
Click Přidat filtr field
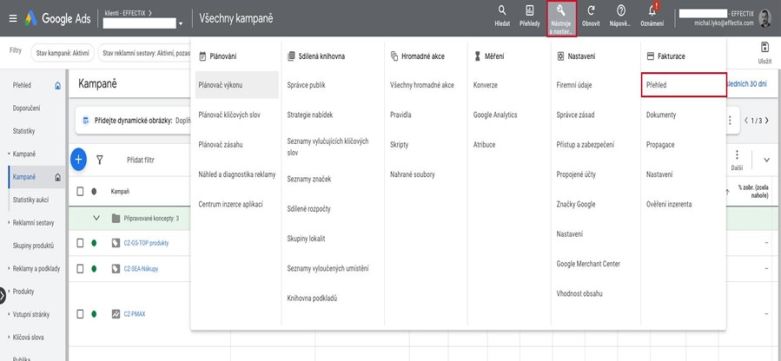(x=140, y=160)
